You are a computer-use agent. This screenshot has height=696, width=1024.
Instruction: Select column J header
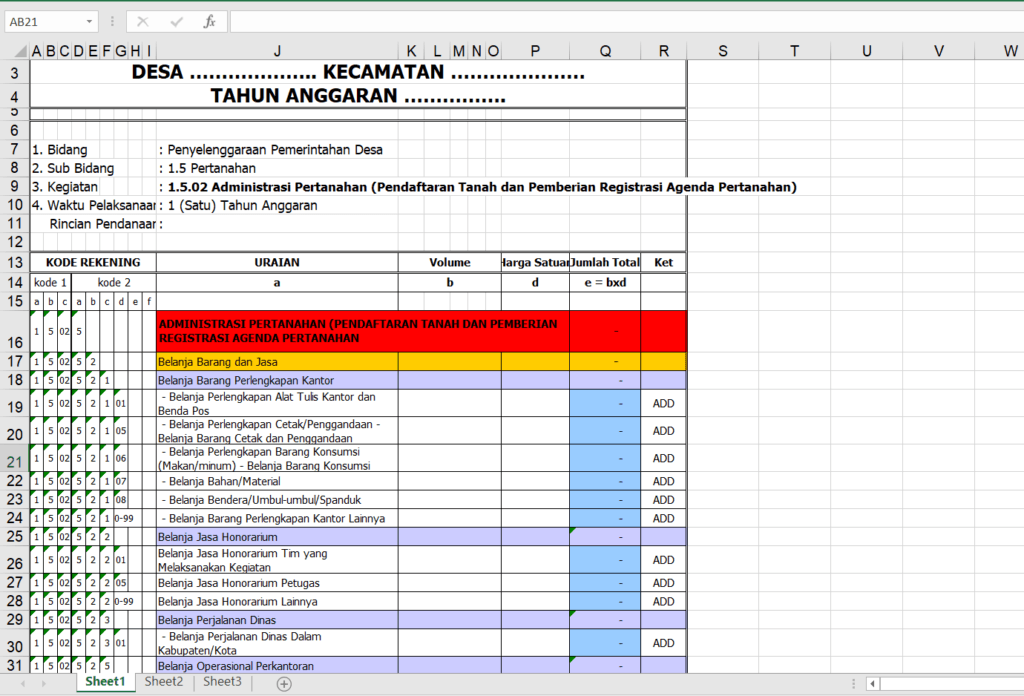pyautogui.click(x=277, y=51)
